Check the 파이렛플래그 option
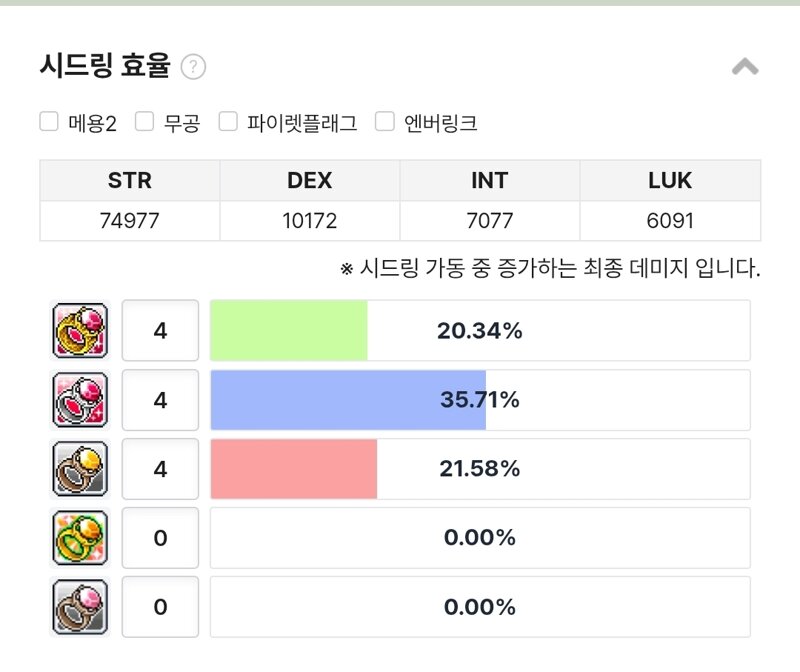The image size is (800, 672). [x=228, y=121]
